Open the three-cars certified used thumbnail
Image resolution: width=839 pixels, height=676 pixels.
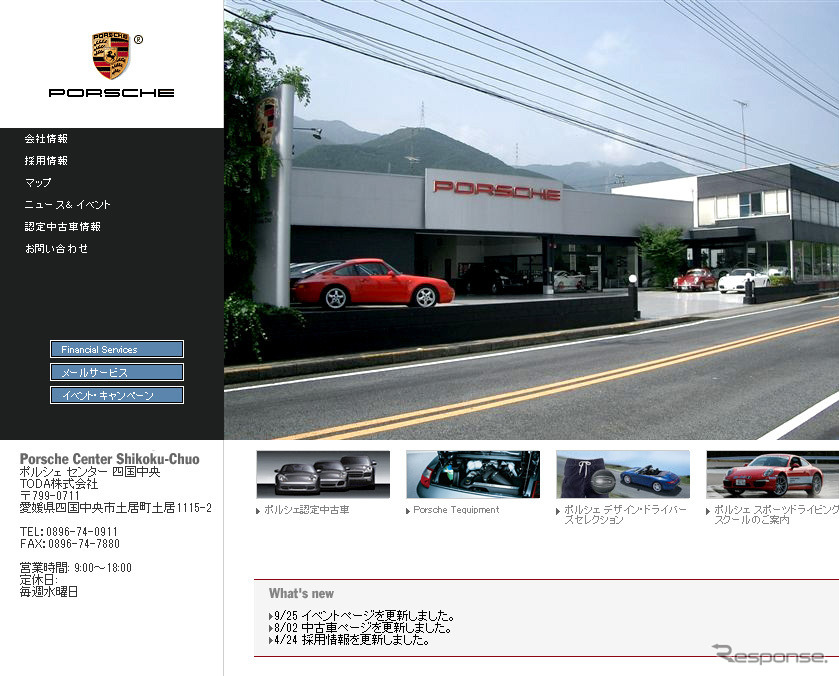coord(323,474)
